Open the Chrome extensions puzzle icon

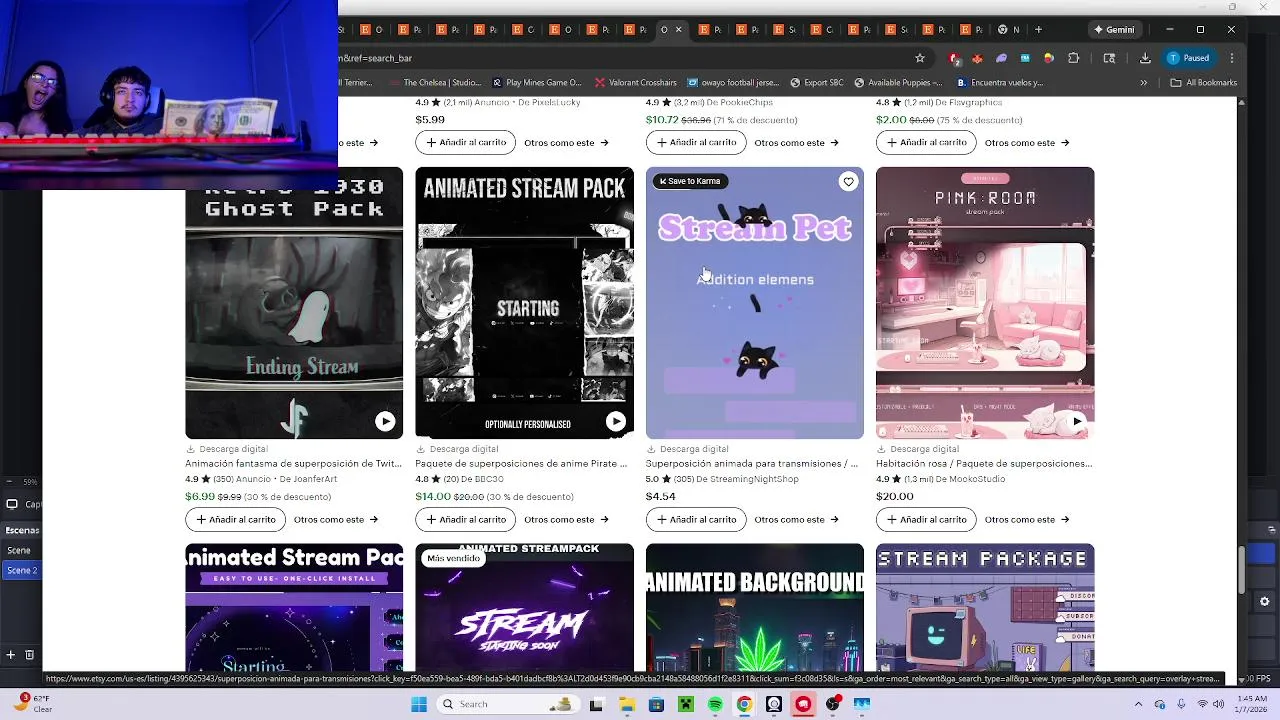1074,58
